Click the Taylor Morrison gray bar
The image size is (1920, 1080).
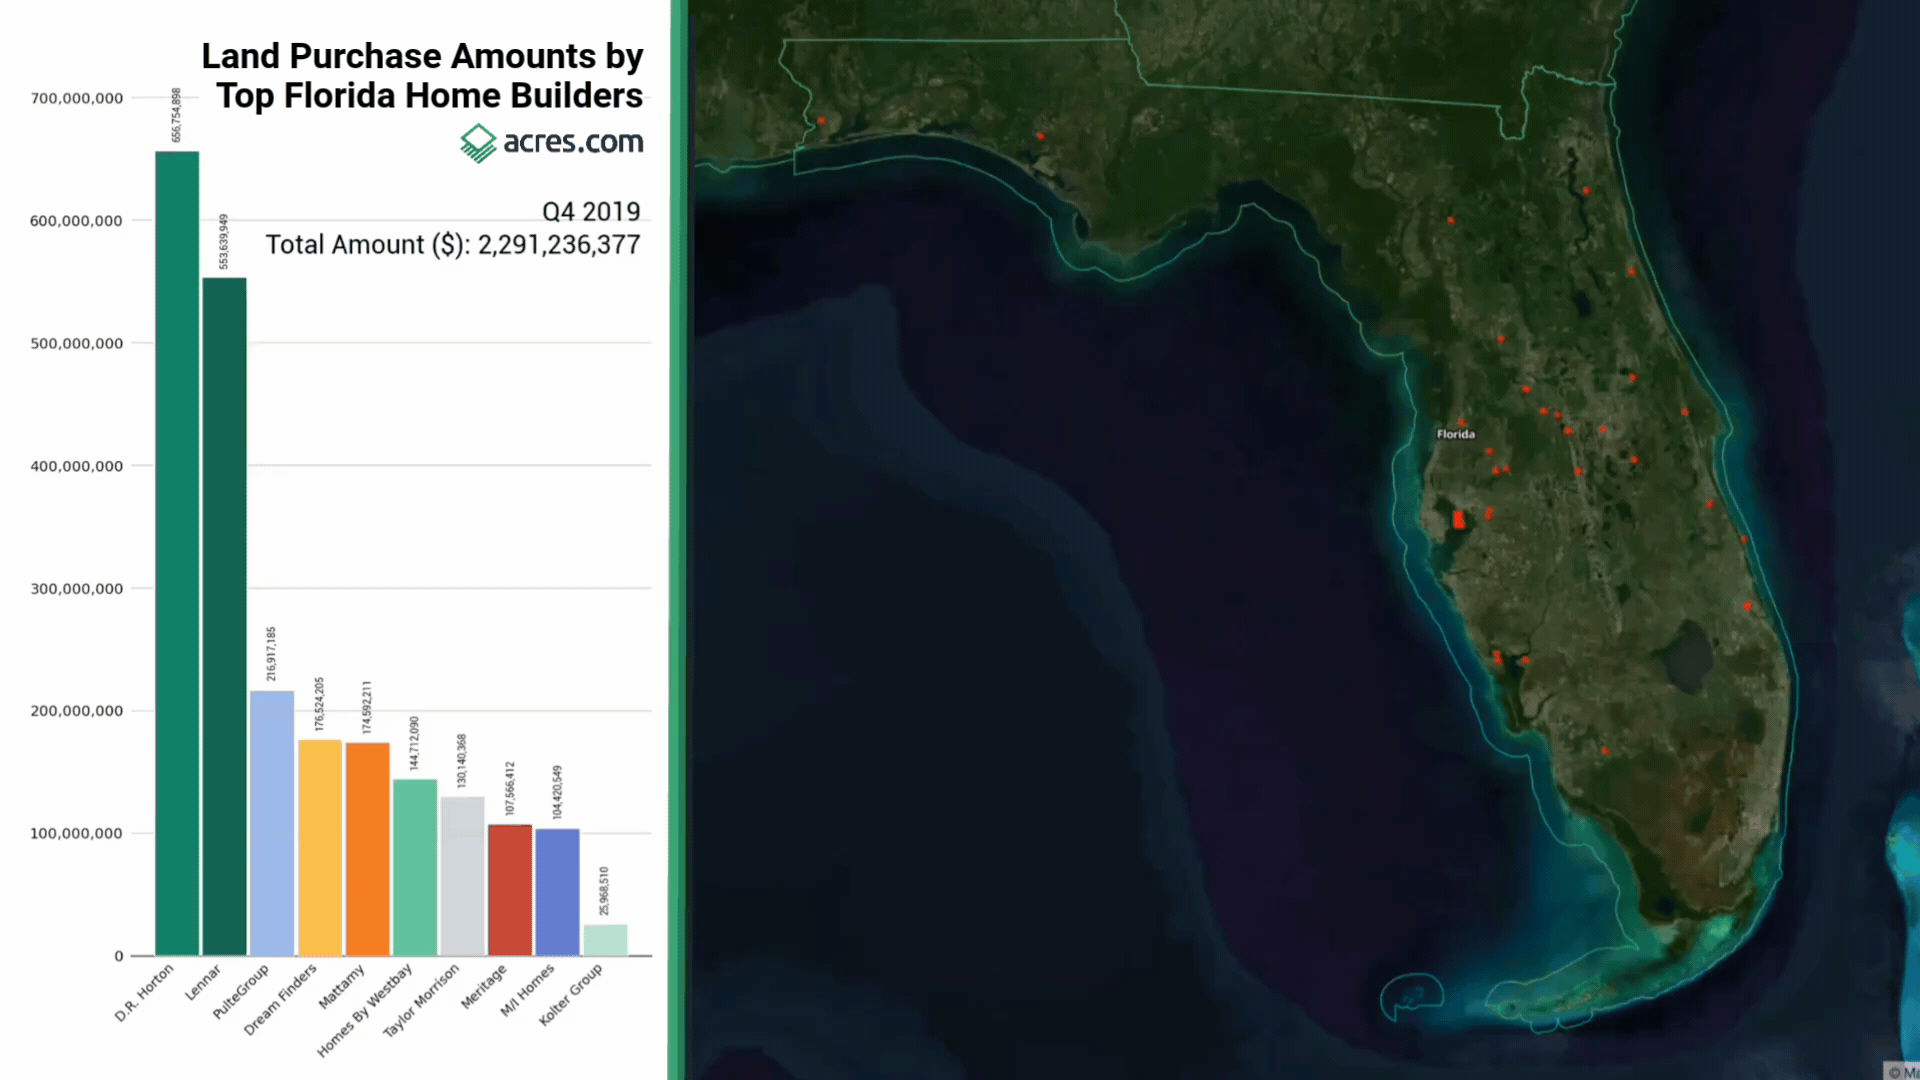tap(462, 876)
